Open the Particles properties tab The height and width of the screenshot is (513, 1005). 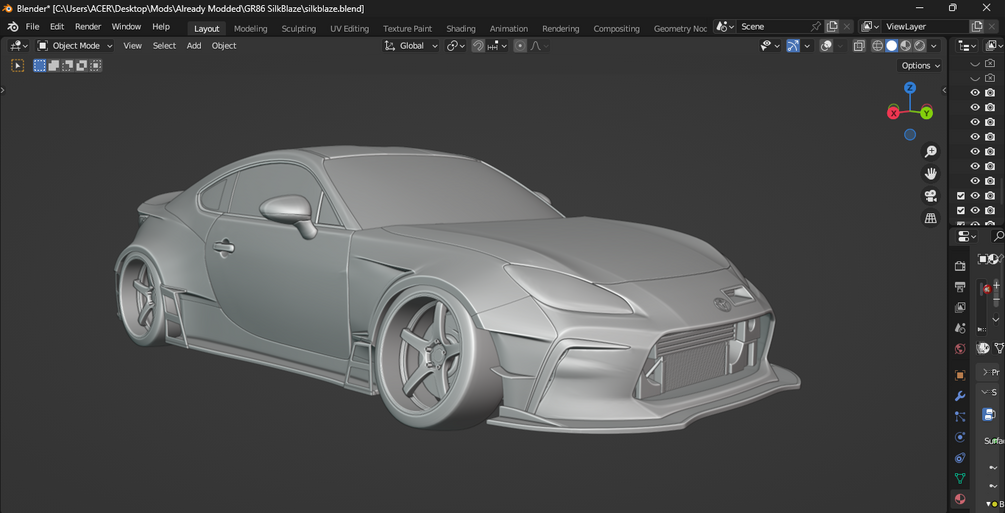[959, 417]
